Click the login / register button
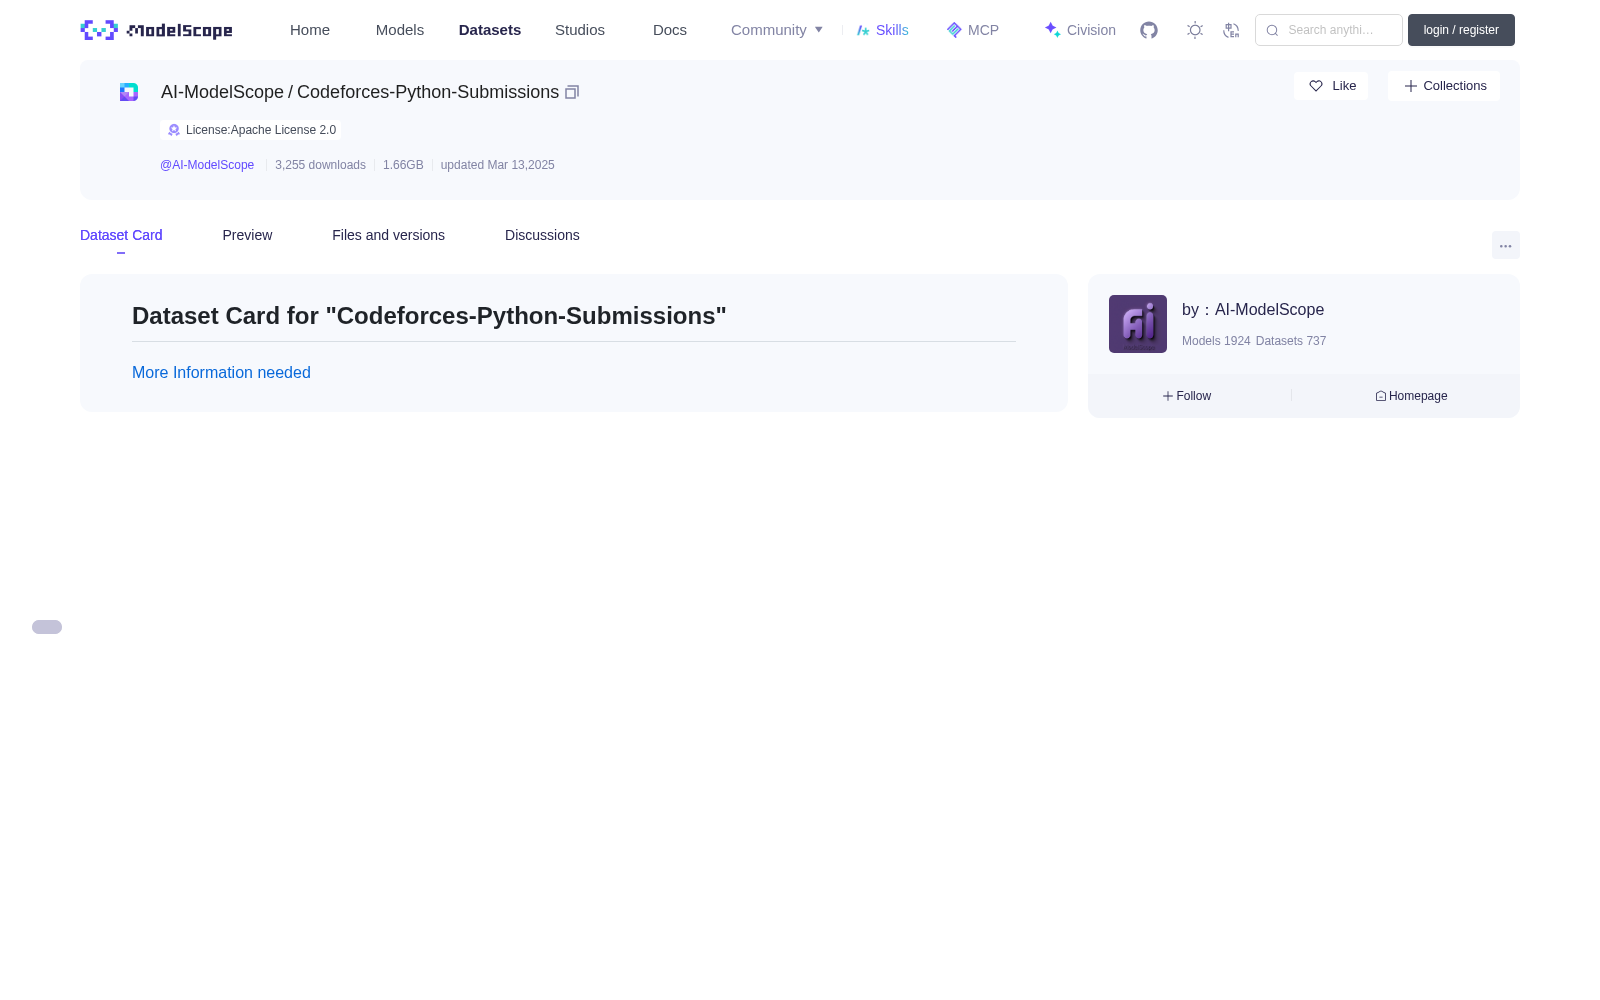This screenshot has height=1000, width=1600. [1461, 30]
